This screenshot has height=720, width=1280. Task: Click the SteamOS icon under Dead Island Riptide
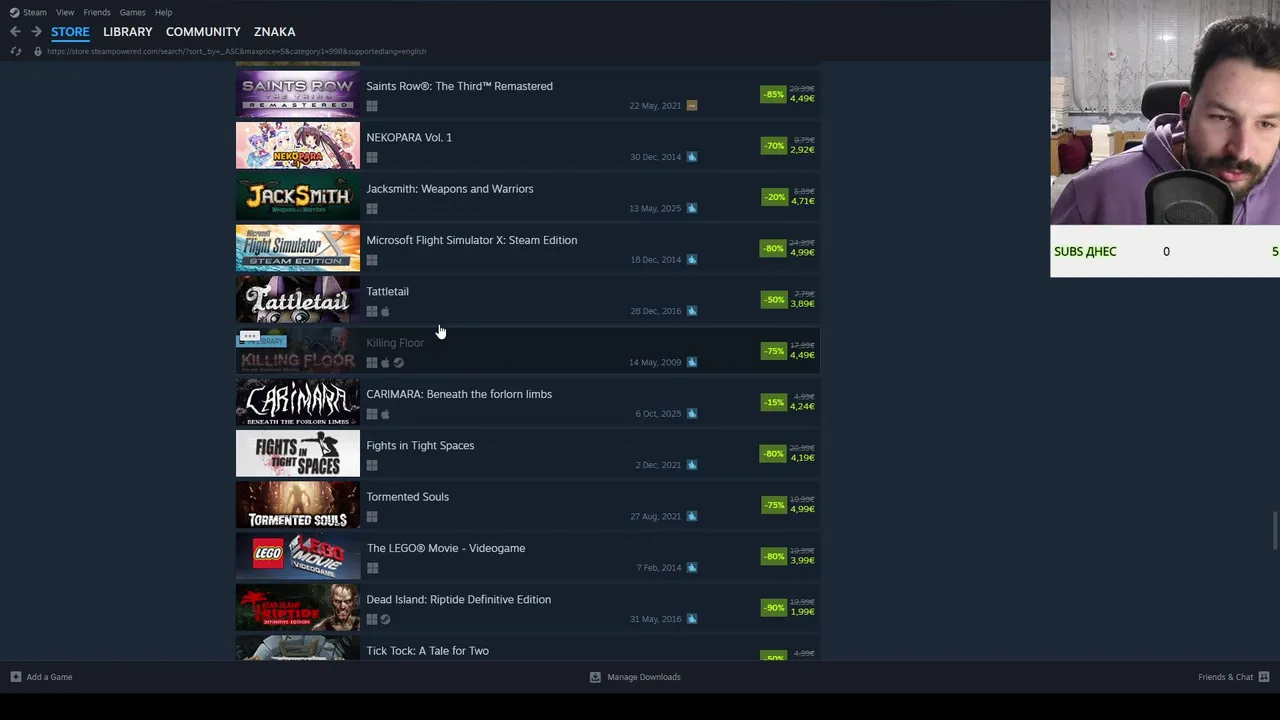coord(385,619)
